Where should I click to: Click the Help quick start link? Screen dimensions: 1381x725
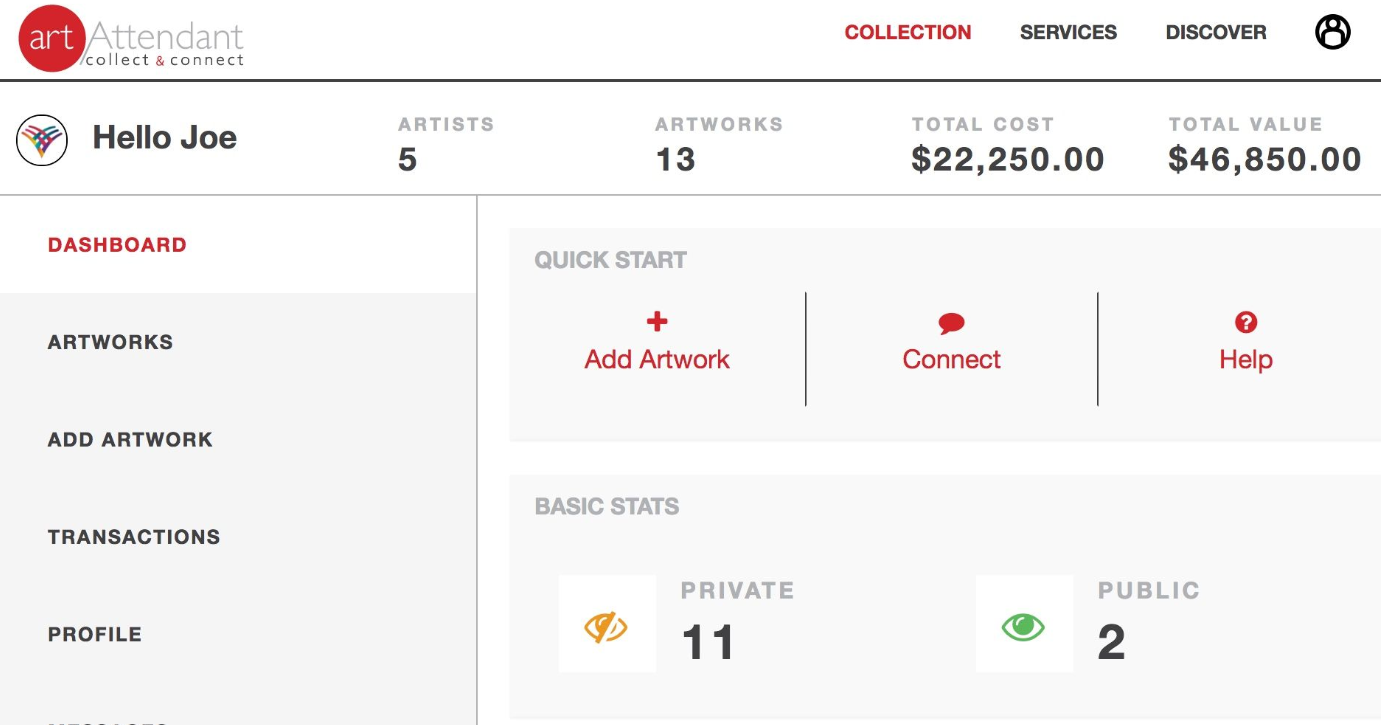pos(1245,360)
